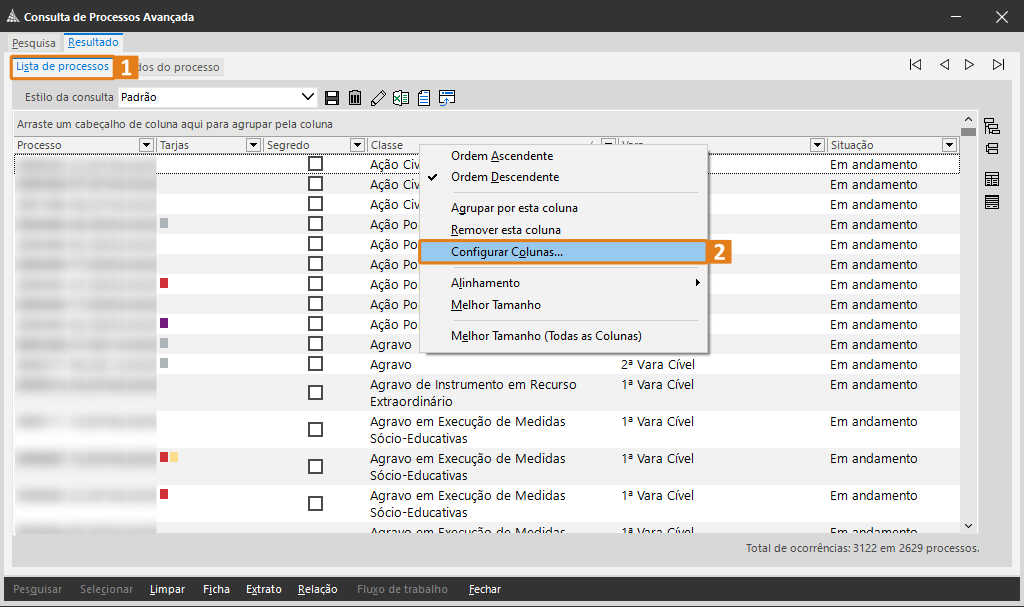
Task: Select the Melhor Tamanho menu entry
Action: [x=563, y=305]
